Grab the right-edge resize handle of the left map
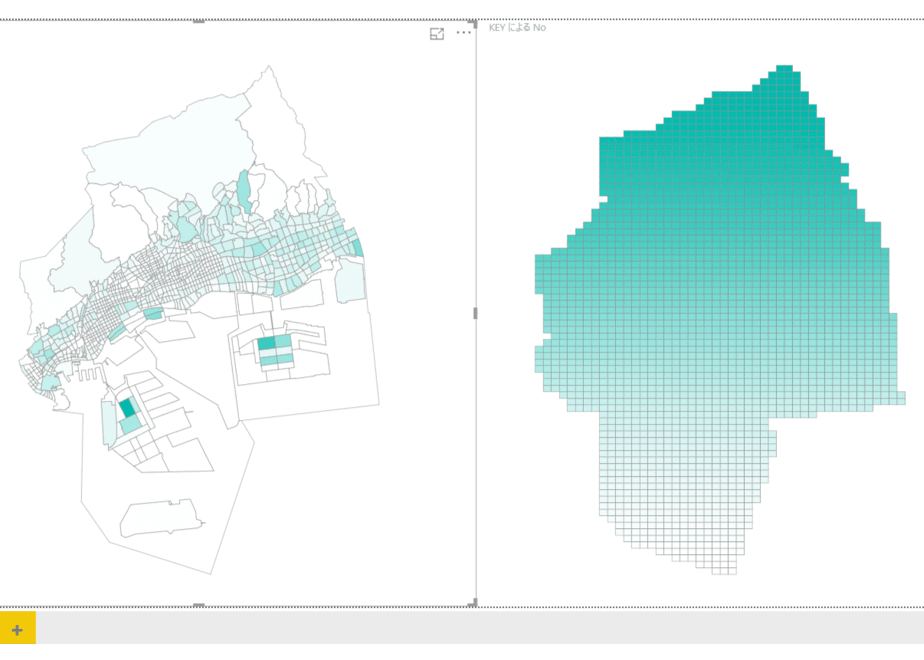Image resolution: width=924 pixels, height=660 pixels. 475,313
